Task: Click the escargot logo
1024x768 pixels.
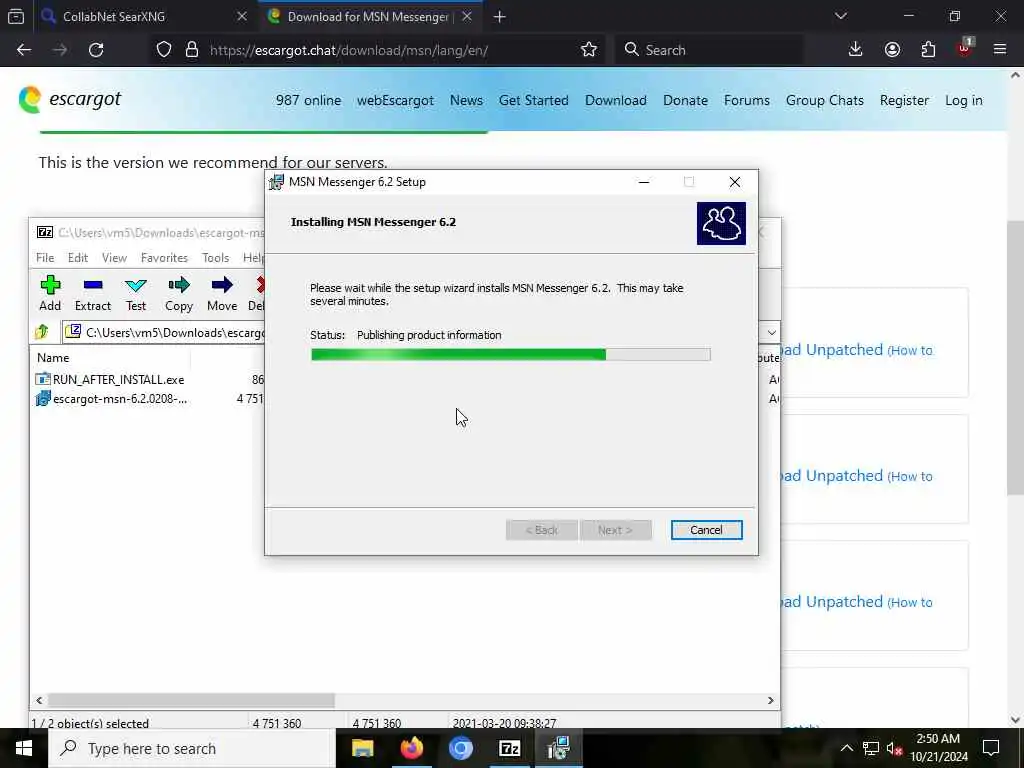Action: pyautogui.click(x=70, y=99)
